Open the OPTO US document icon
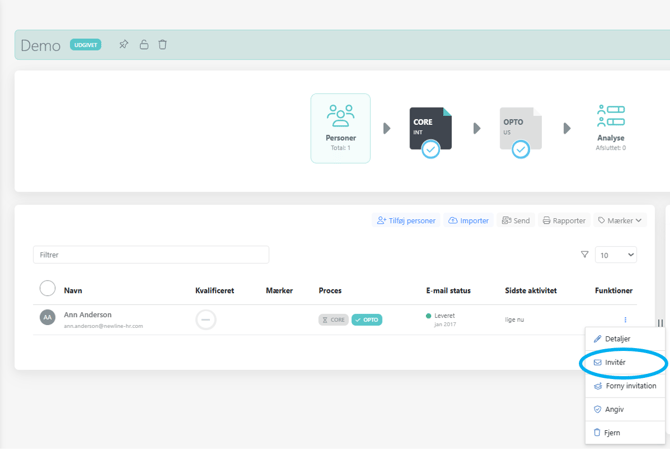The width and height of the screenshot is (670, 451). (520, 130)
